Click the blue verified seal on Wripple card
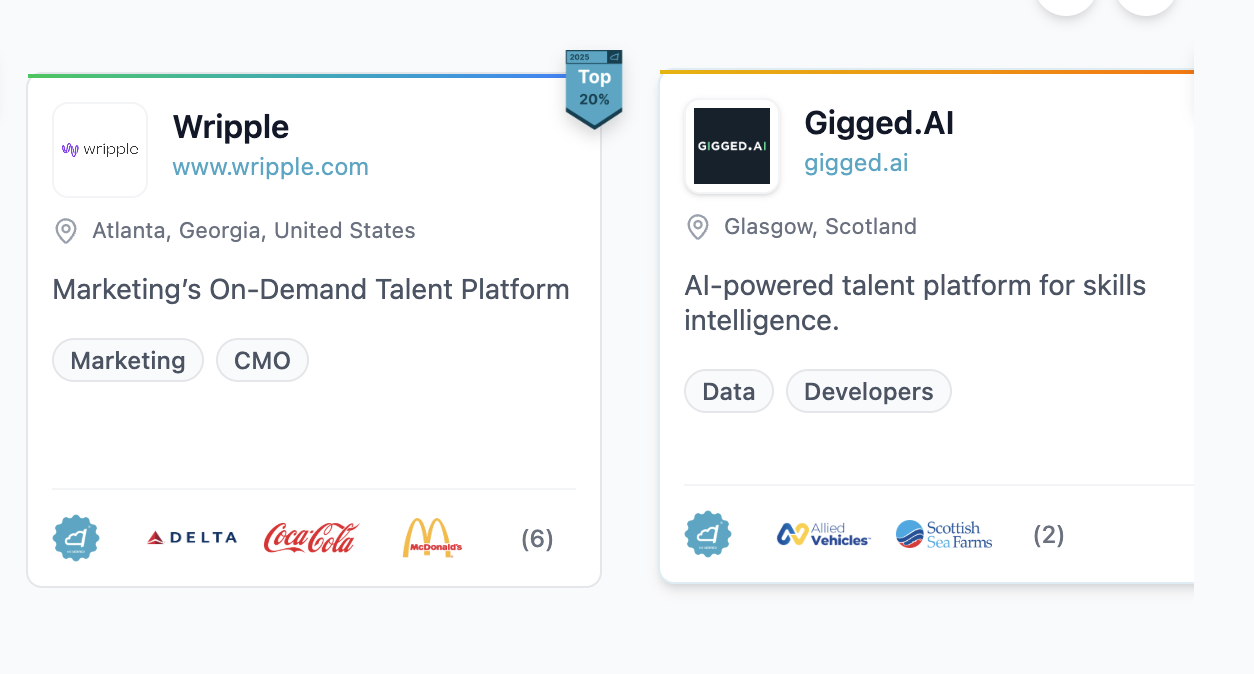 point(76,539)
